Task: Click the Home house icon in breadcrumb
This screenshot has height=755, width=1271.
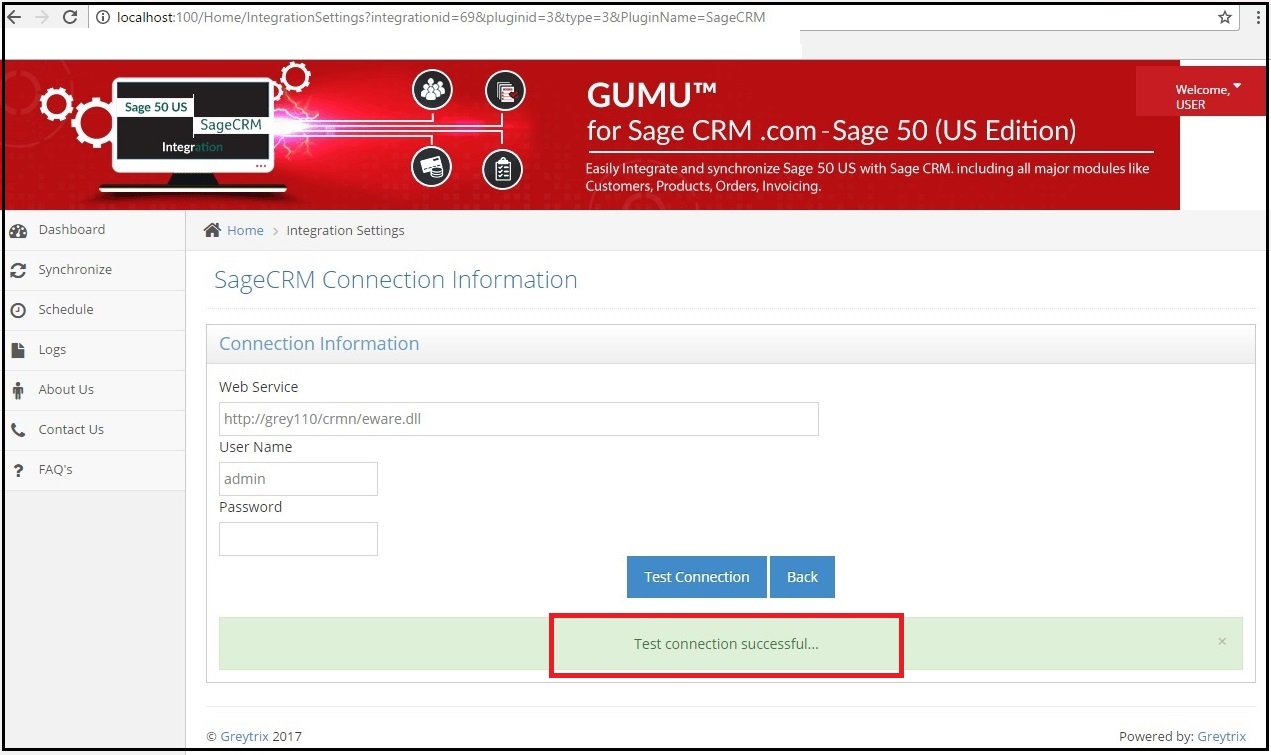Action: click(212, 230)
